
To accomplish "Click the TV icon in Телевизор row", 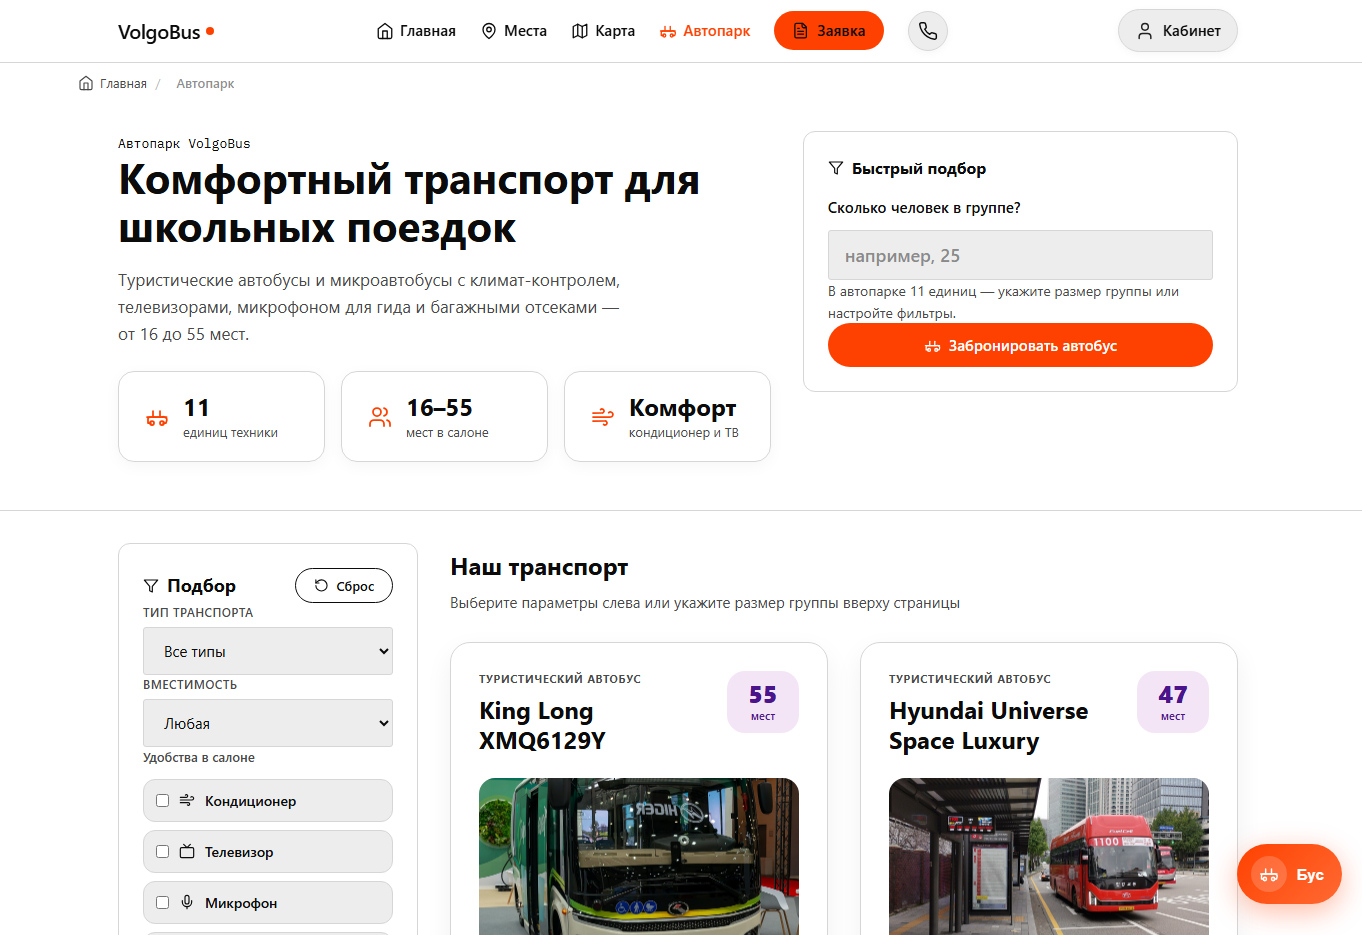I will (x=187, y=851).
